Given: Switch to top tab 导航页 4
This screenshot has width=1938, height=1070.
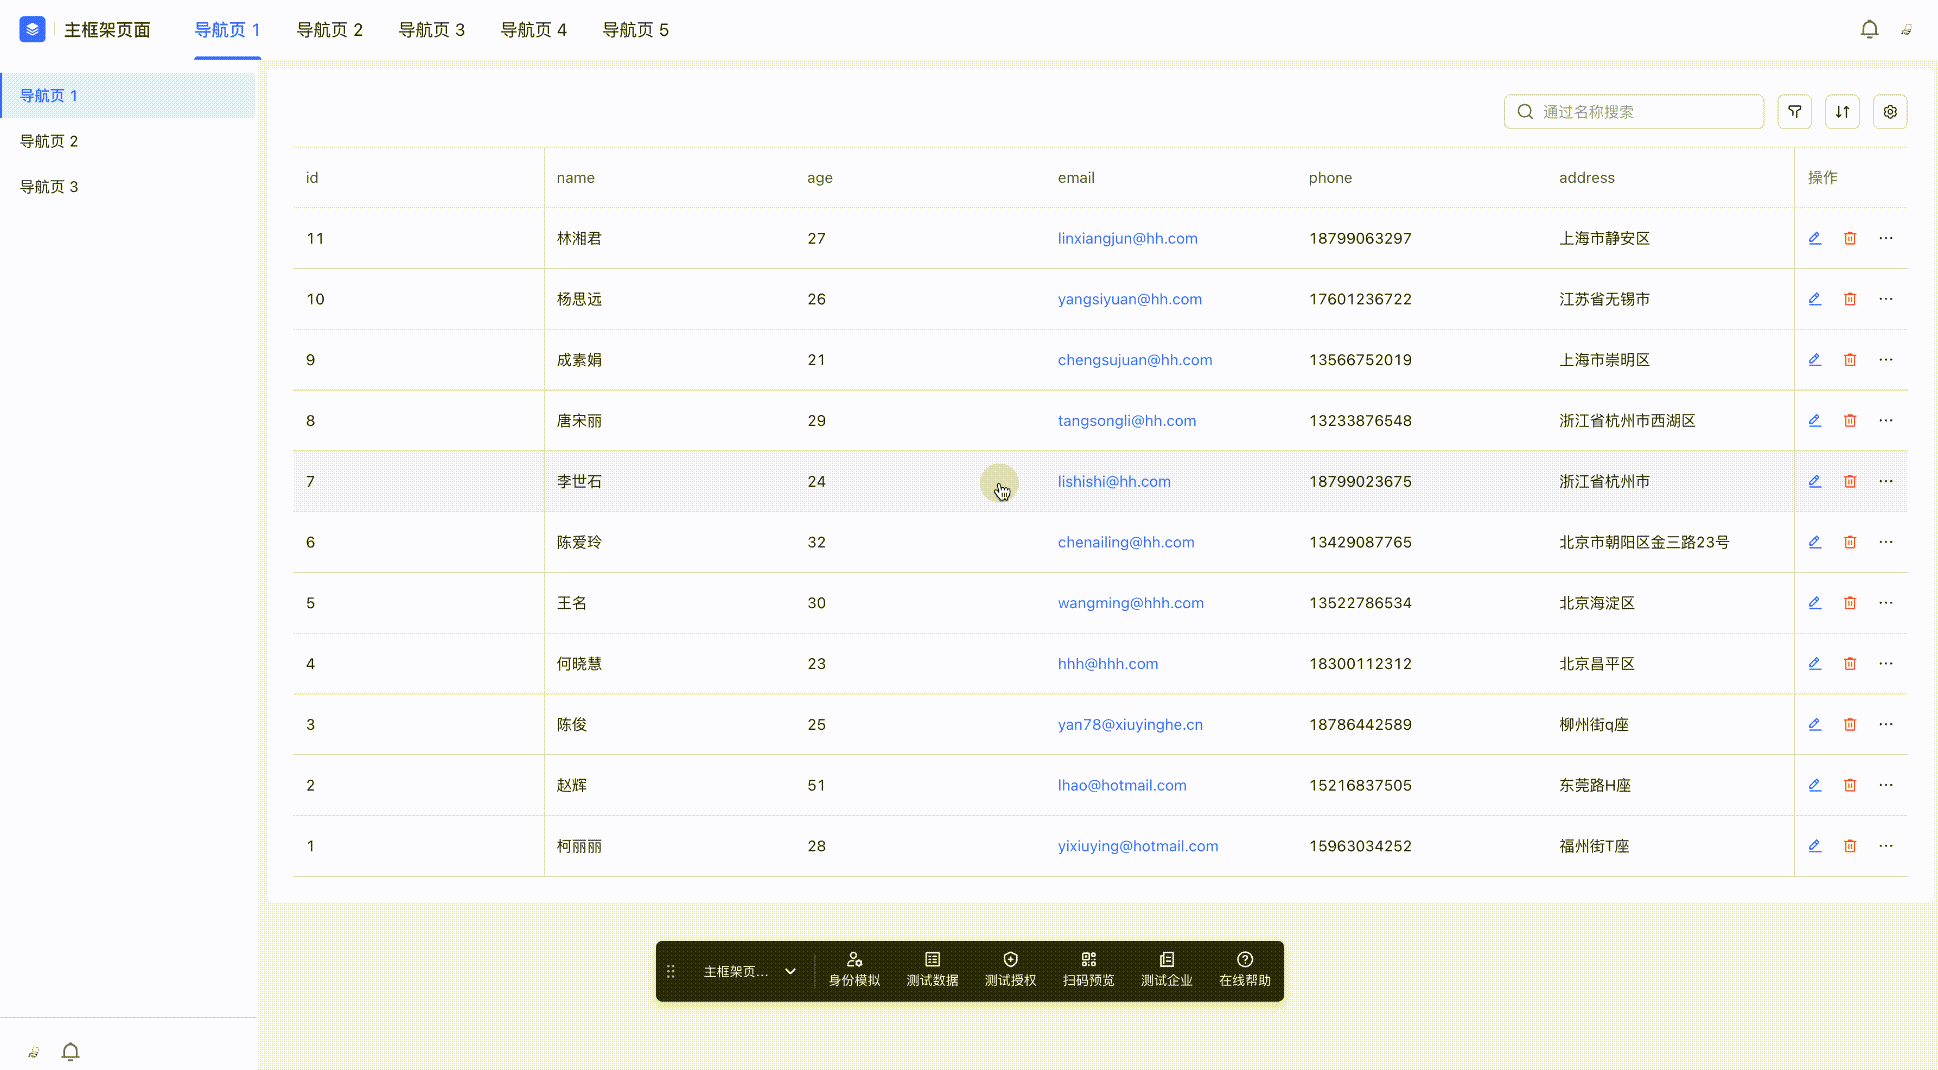Looking at the screenshot, I should (x=533, y=30).
